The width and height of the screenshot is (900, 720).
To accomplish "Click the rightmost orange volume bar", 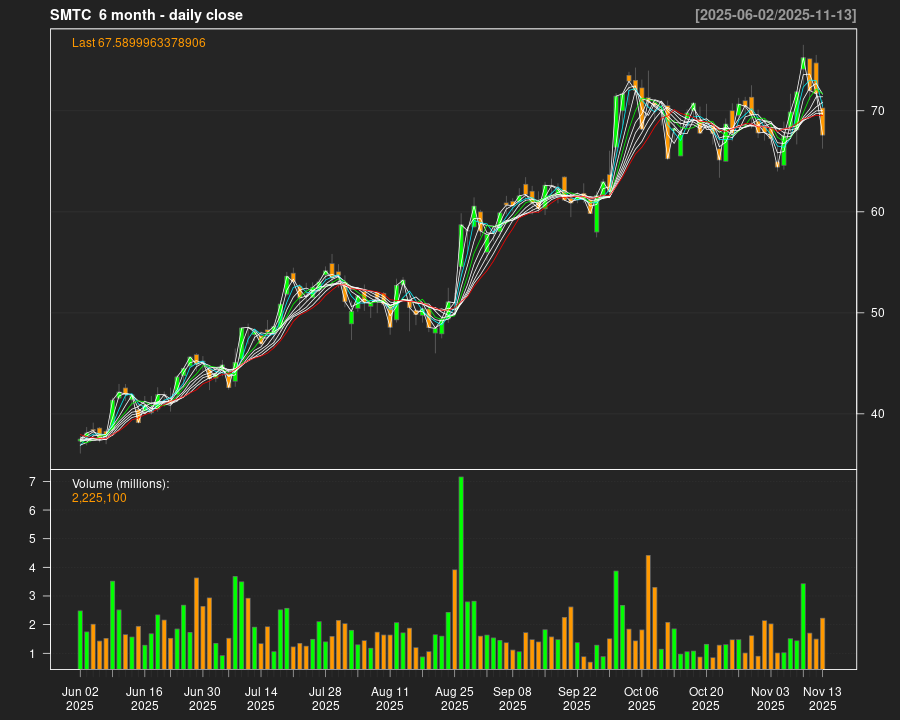I will (x=822, y=643).
